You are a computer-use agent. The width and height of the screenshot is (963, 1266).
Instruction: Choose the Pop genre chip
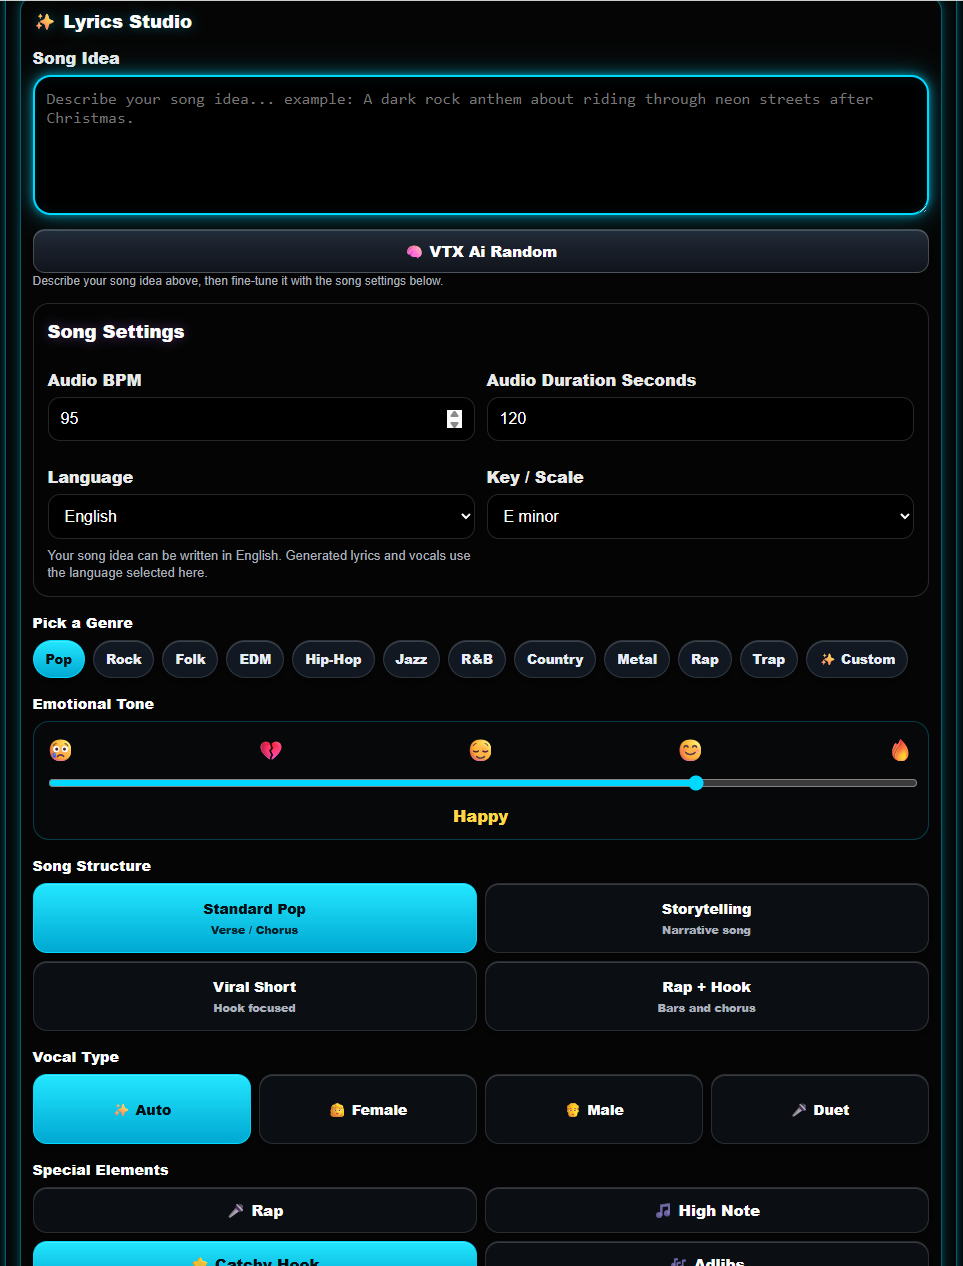coord(59,659)
